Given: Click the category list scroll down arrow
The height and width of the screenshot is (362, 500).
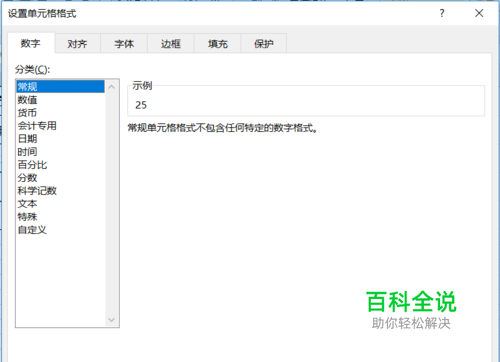Looking at the screenshot, I should [112, 320].
